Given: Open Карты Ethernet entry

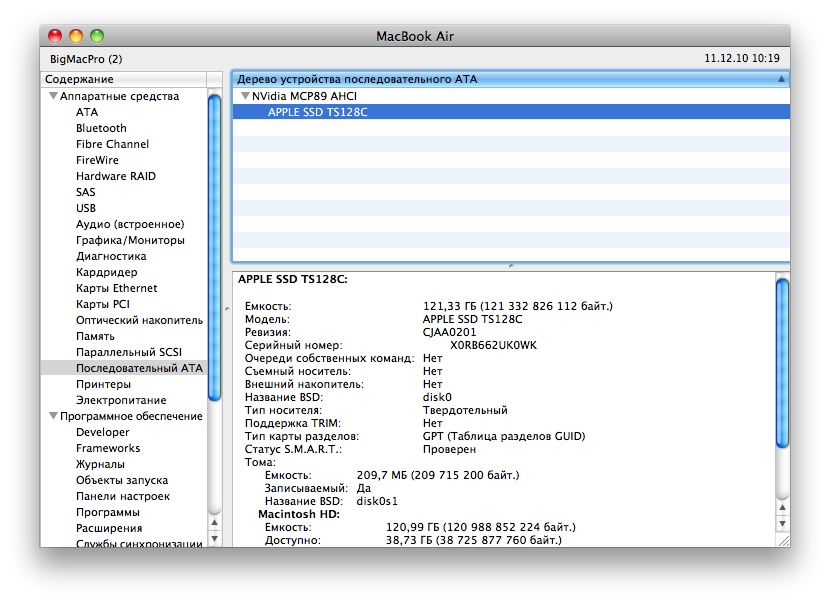Looking at the screenshot, I should [x=116, y=289].
